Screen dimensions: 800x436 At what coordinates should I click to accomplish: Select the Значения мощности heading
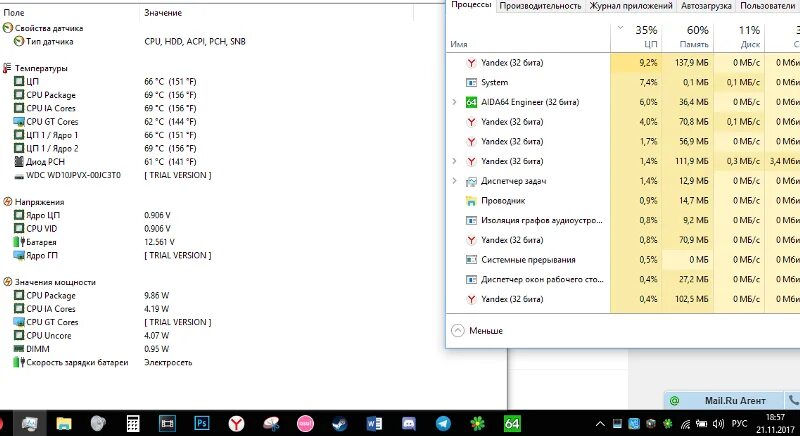(49, 282)
